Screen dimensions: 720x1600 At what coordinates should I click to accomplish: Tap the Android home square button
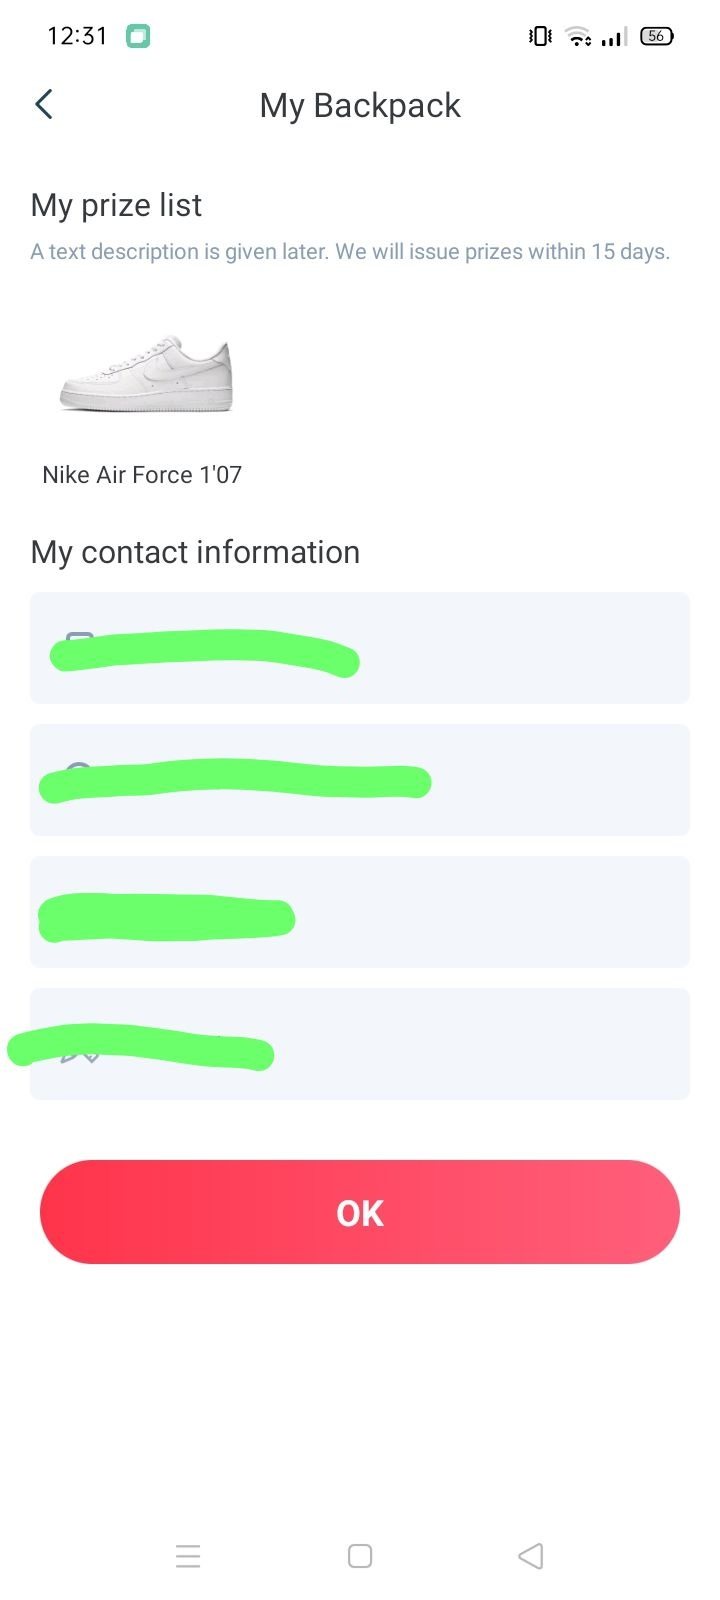pyautogui.click(x=360, y=1556)
